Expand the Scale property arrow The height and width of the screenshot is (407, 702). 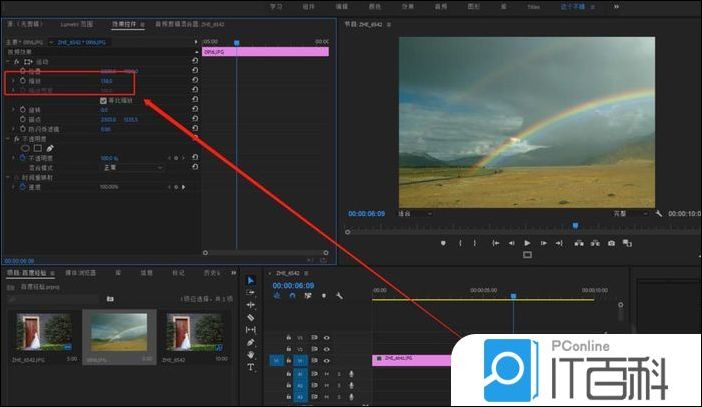click(13, 81)
